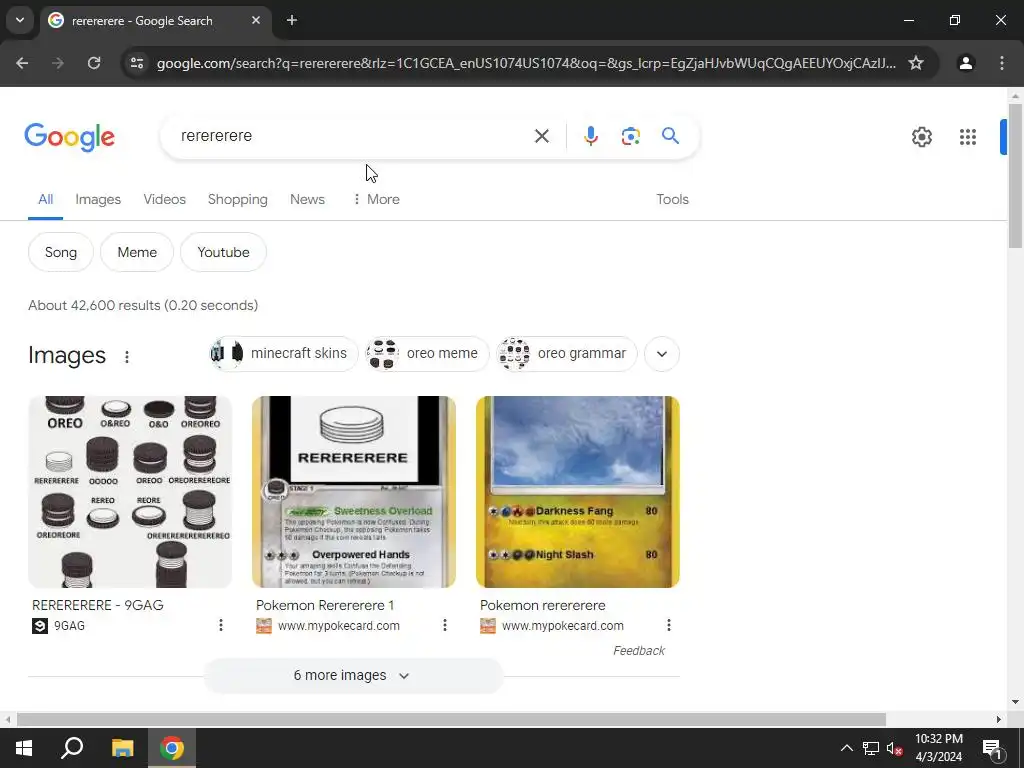
Task: Switch to Images tab
Action: (98, 199)
